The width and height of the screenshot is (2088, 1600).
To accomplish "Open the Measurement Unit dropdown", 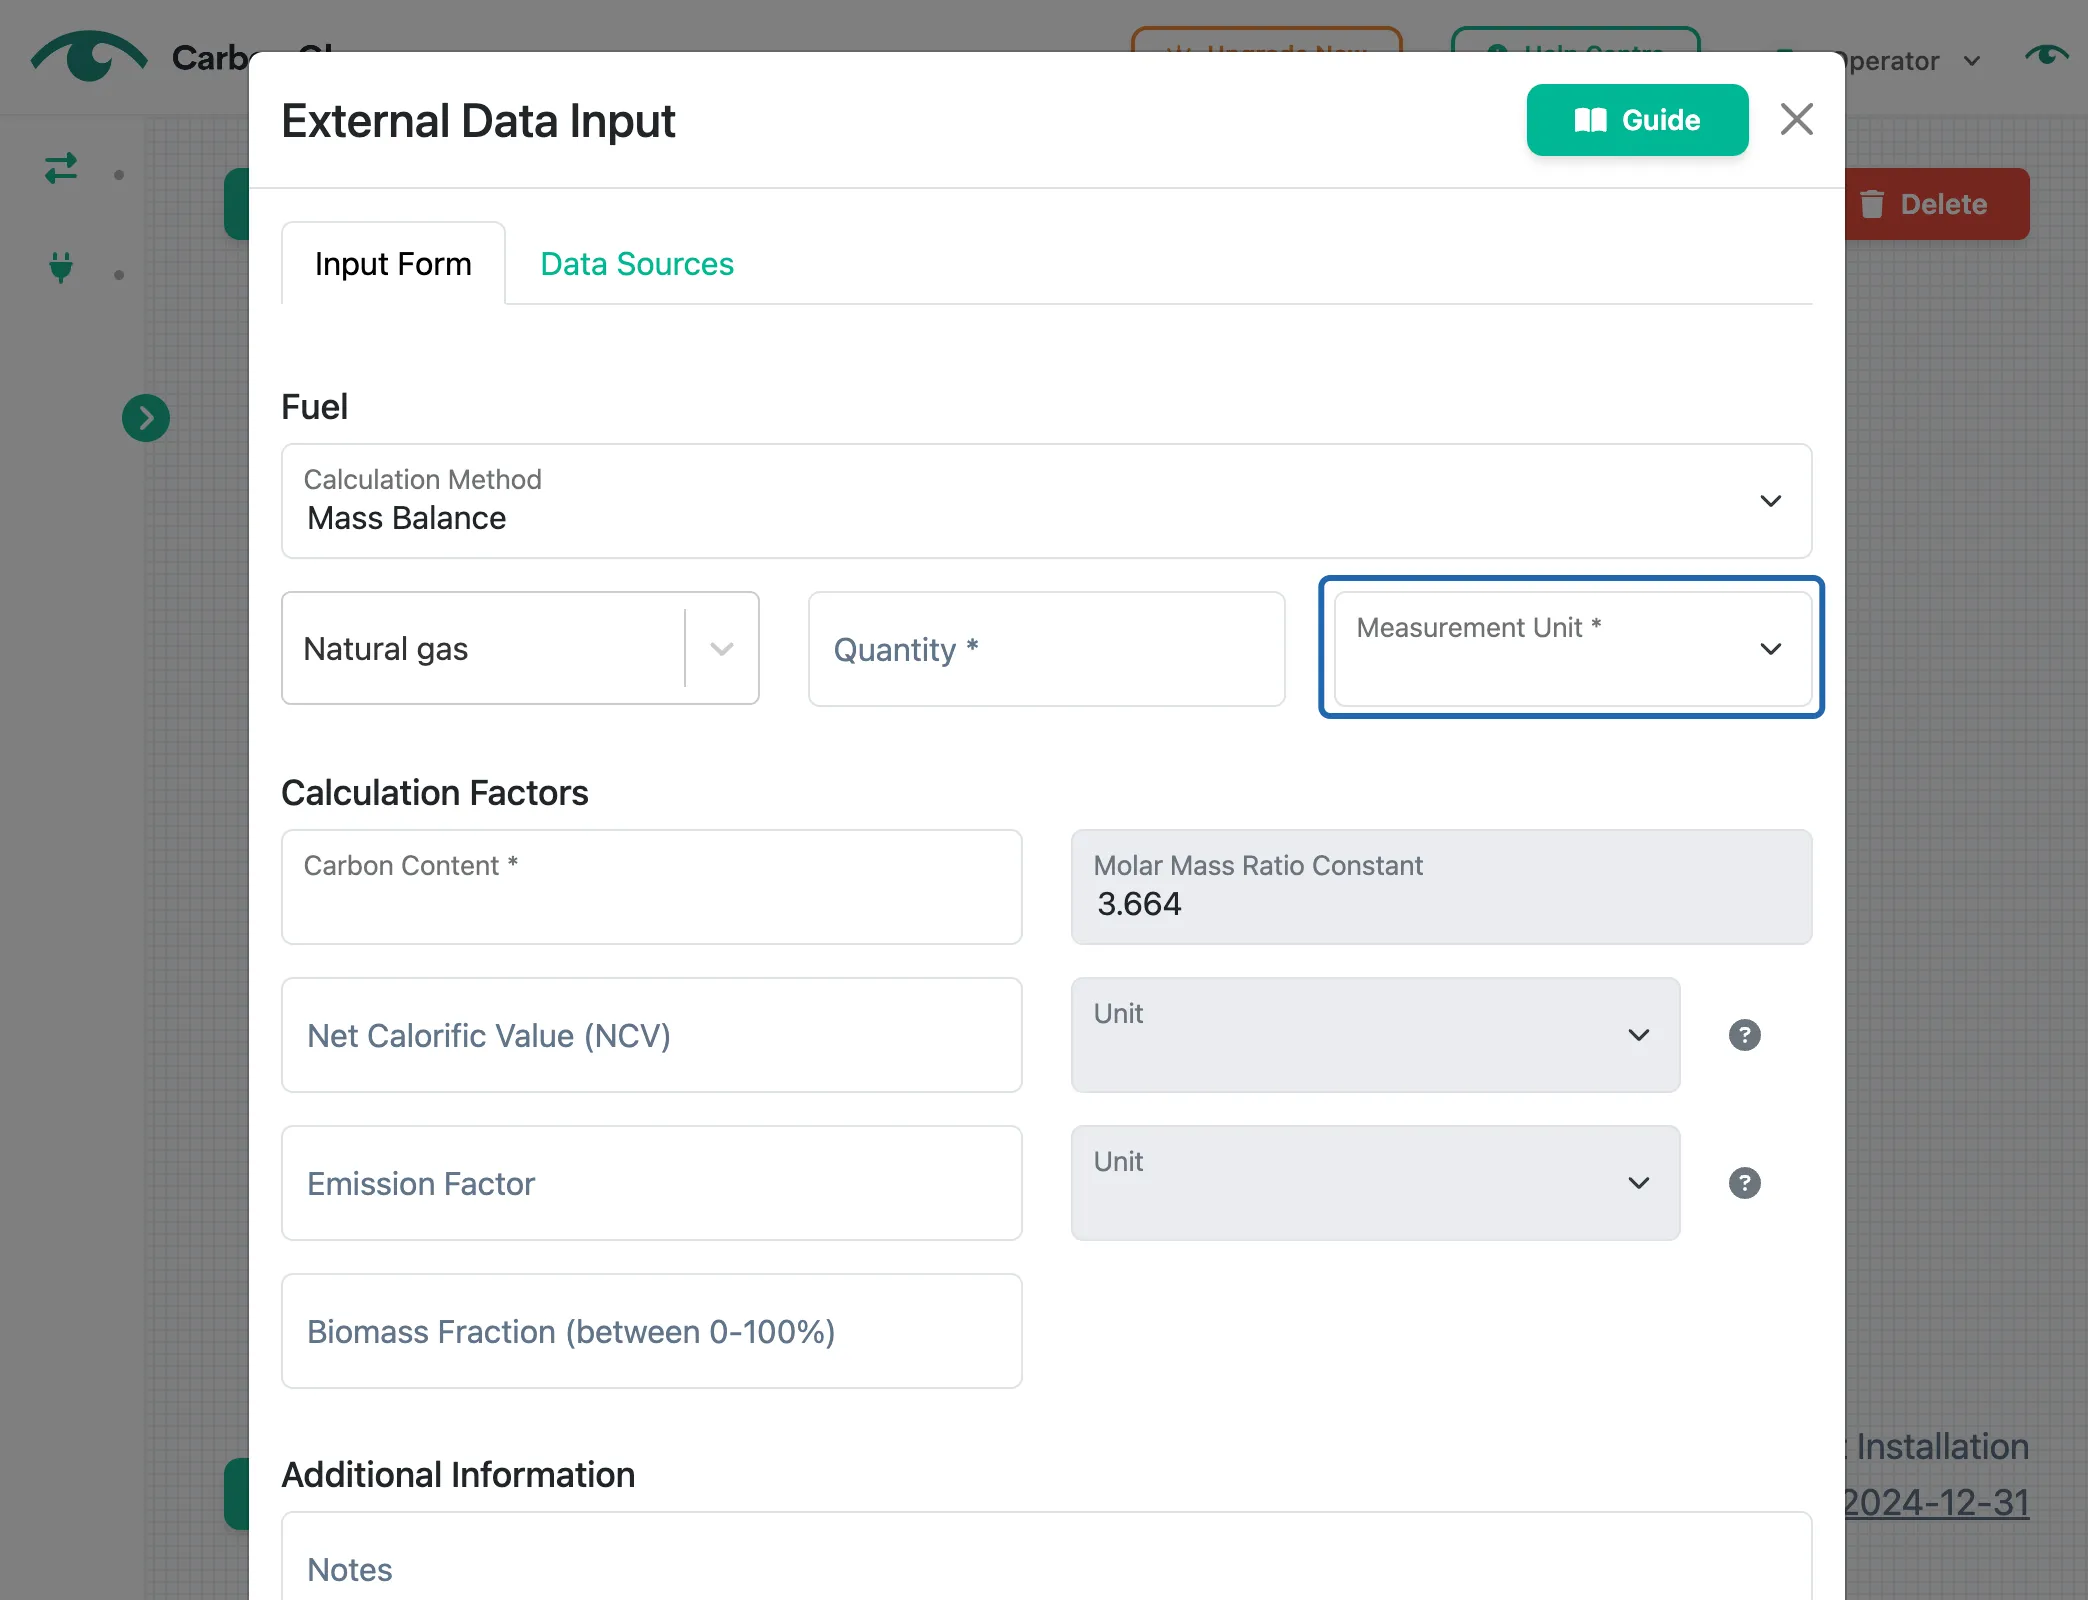I will (x=1572, y=649).
